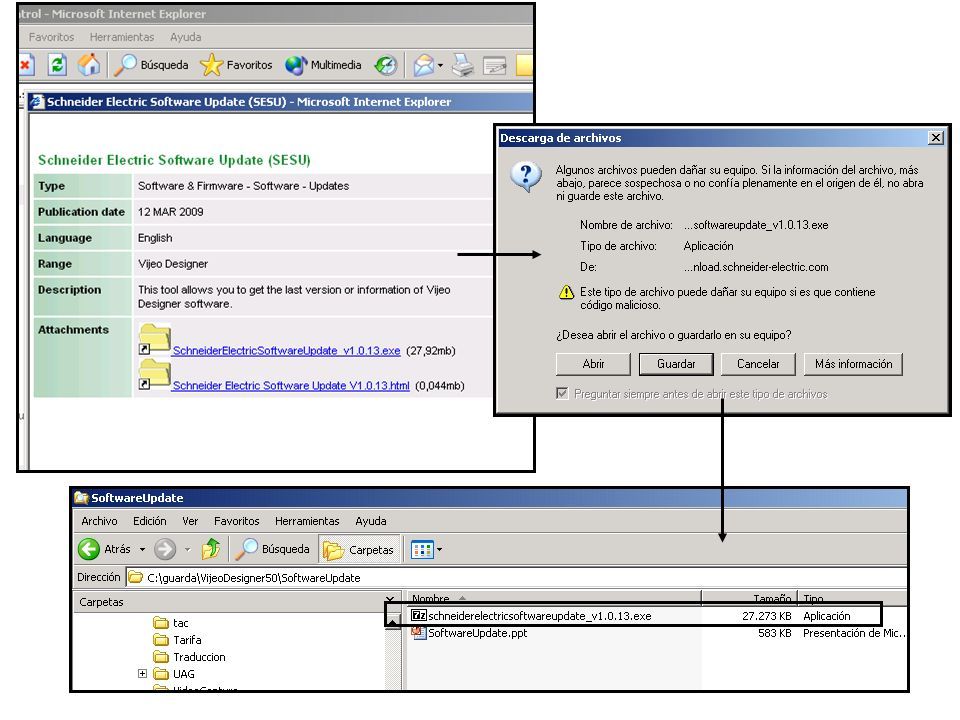Open Edición menu in SoftwareUpdate window
Screen dimensions: 960x720
tap(149, 521)
